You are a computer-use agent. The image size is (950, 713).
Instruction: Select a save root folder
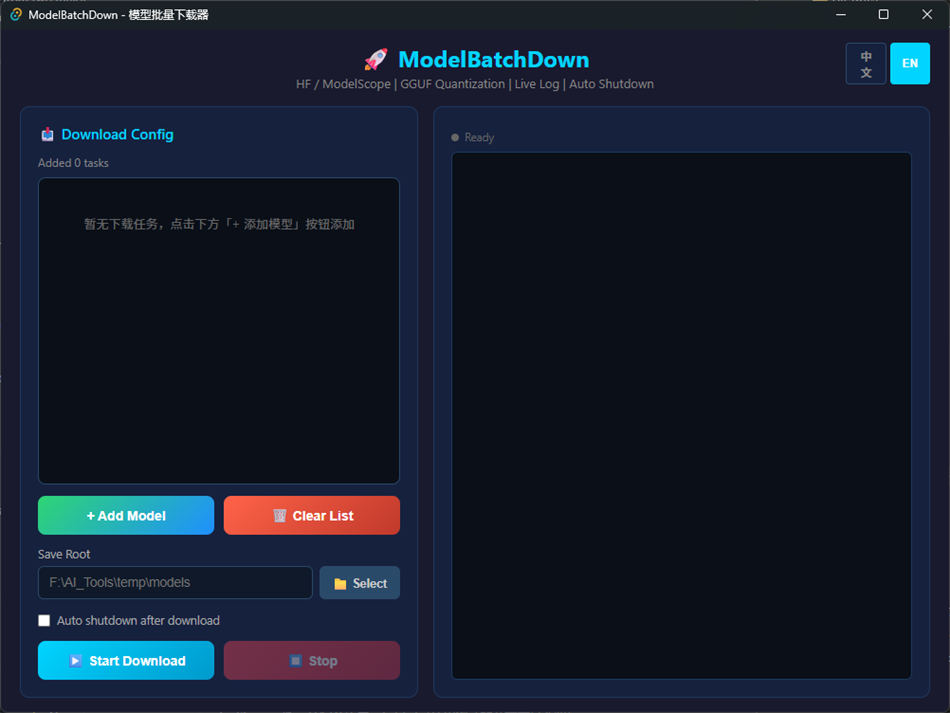[x=359, y=583]
